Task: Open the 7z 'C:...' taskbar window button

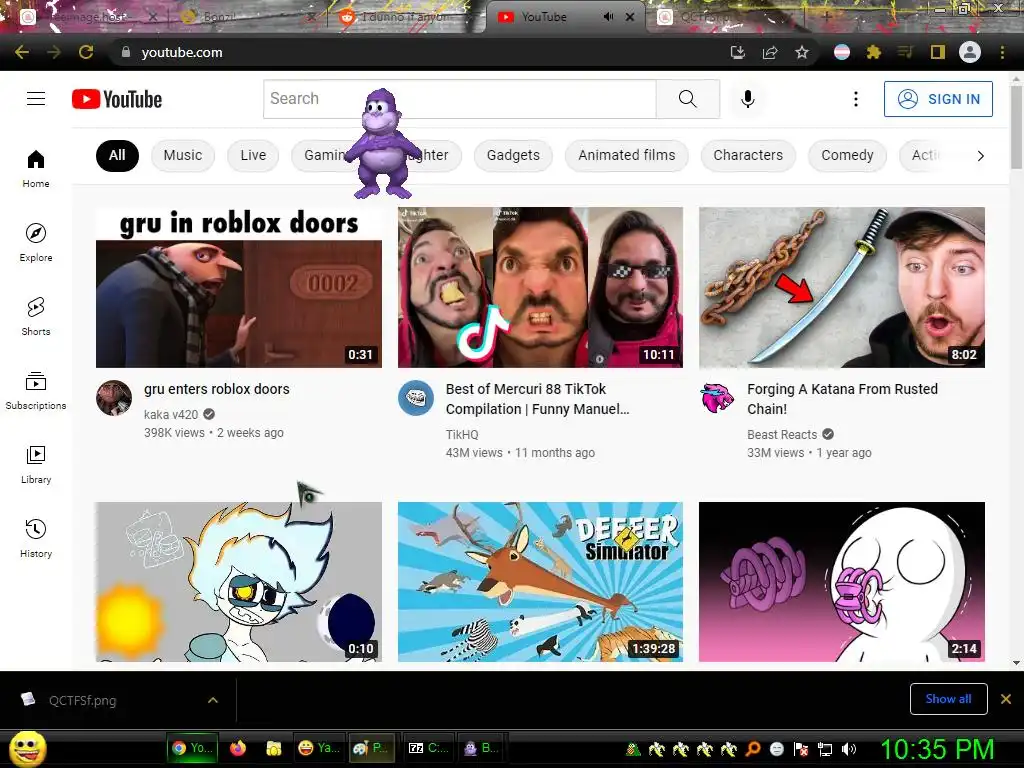Action: pos(428,748)
